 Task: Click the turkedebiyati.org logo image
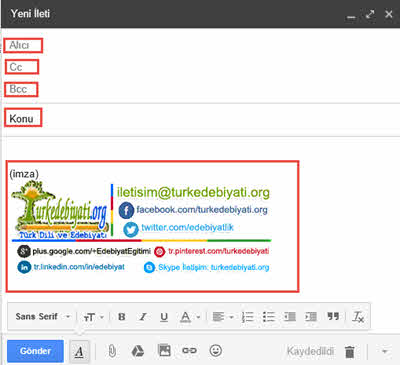coord(60,210)
